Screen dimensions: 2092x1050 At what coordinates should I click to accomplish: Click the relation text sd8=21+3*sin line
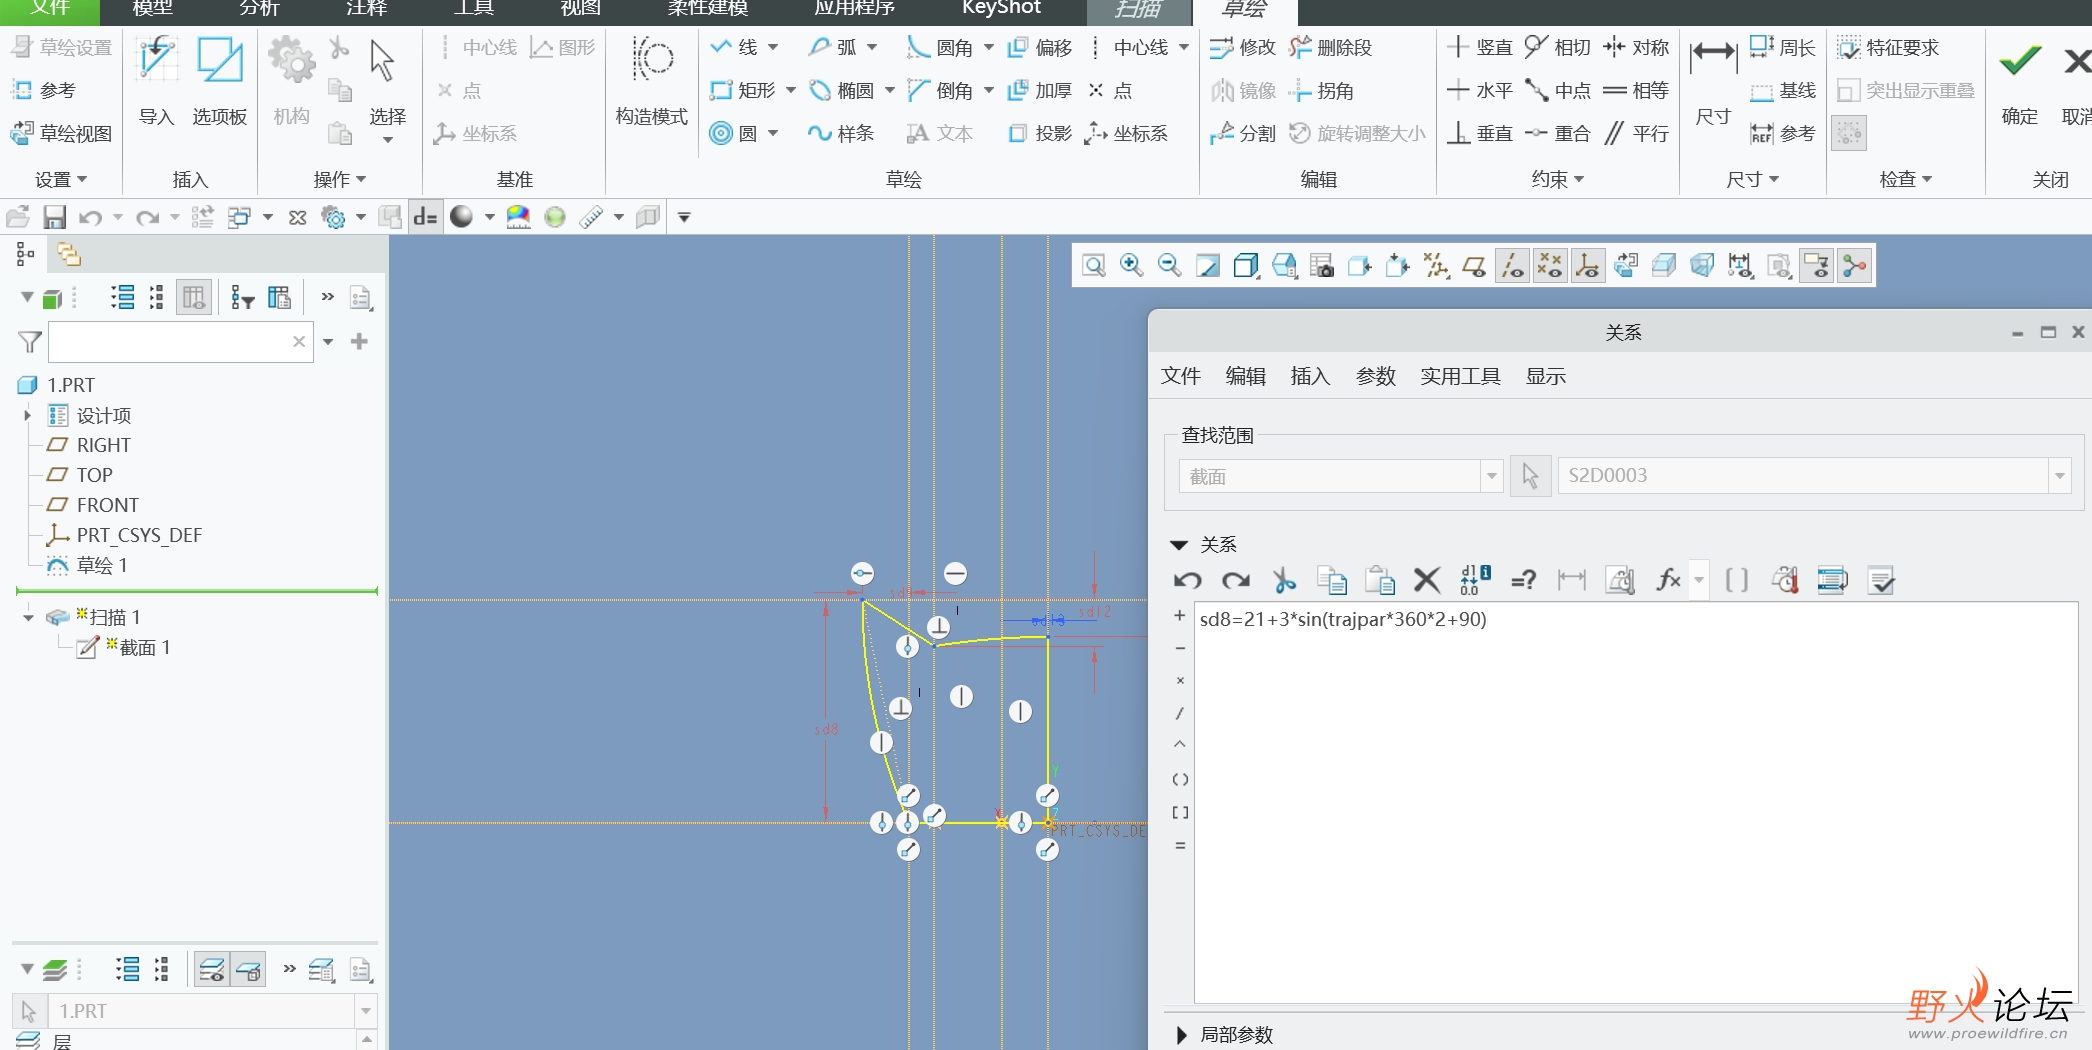pos(1342,619)
